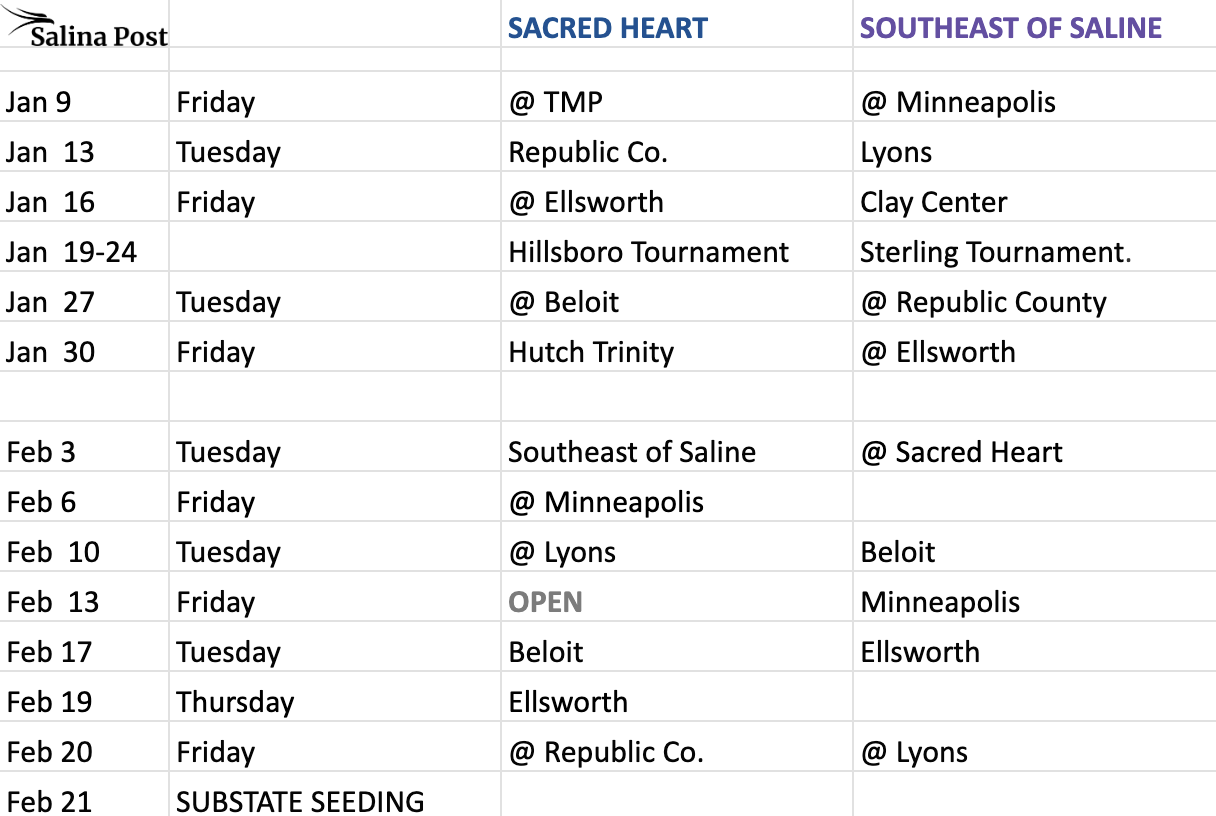Select the "Jan 19-24" date cell
The width and height of the screenshot is (1216, 816).
pos(71,252)
